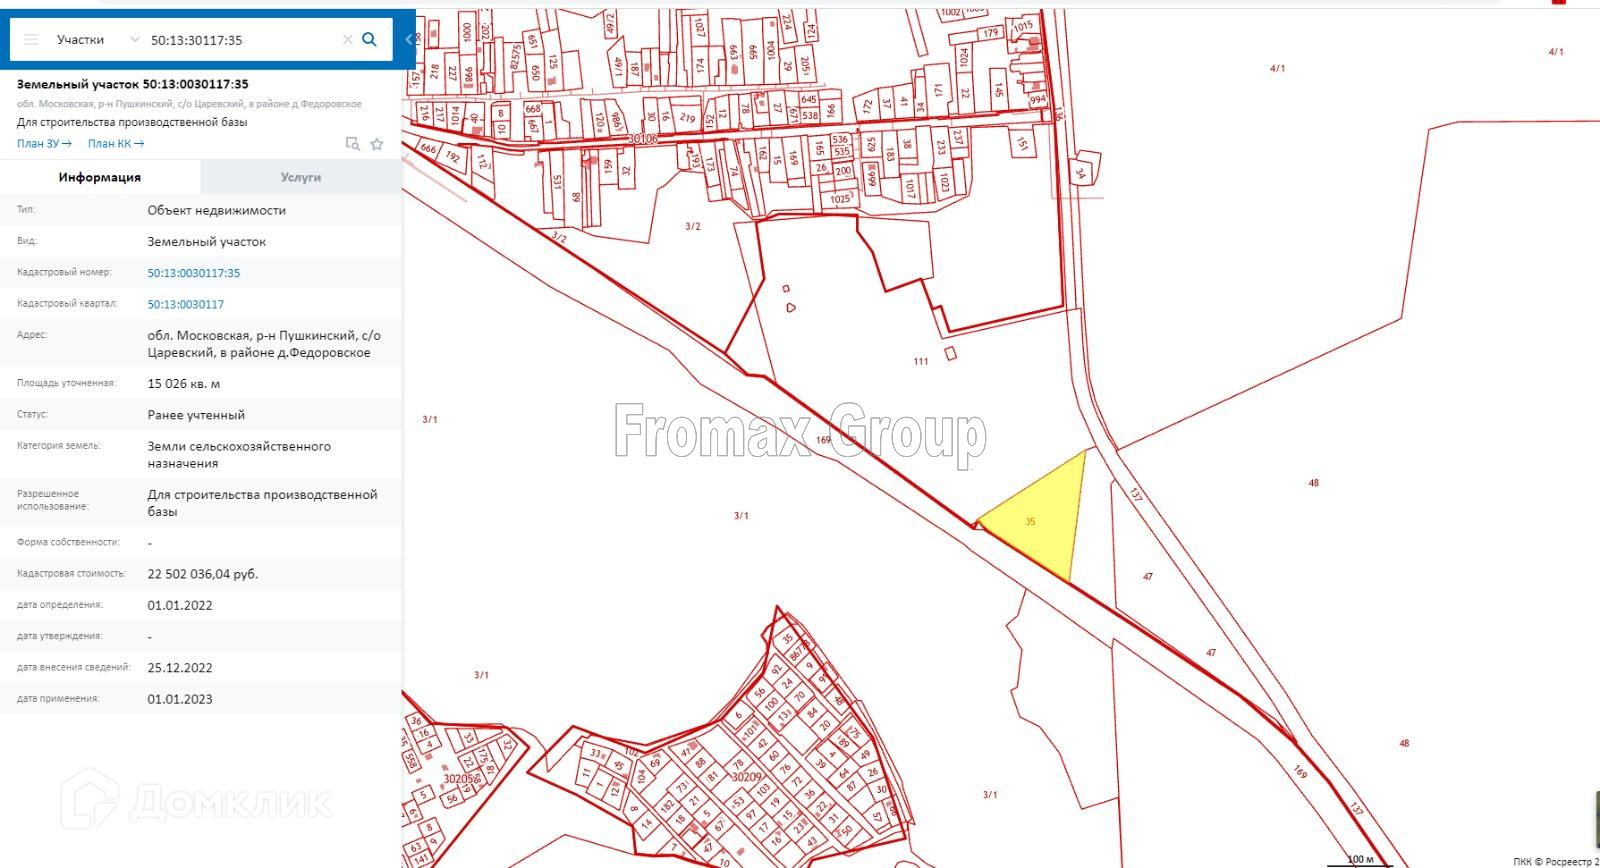The height and width of the screenshot is (868, 1600).
Task: Collapse the side panel with the chevron
Action: click(409, 40)
